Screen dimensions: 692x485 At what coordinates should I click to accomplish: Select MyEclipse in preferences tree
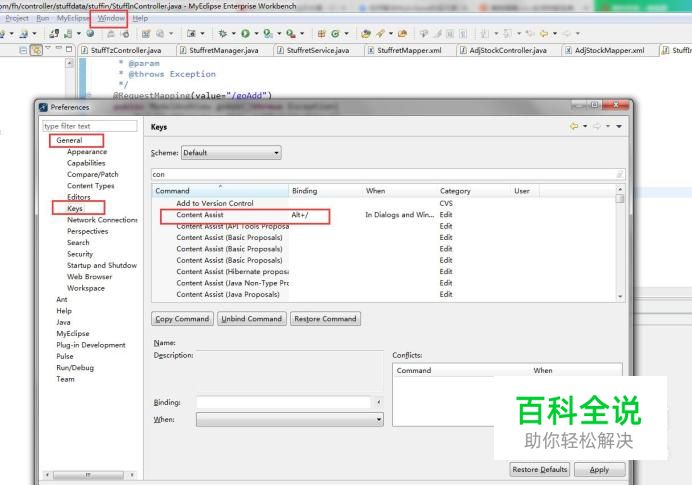73,334
